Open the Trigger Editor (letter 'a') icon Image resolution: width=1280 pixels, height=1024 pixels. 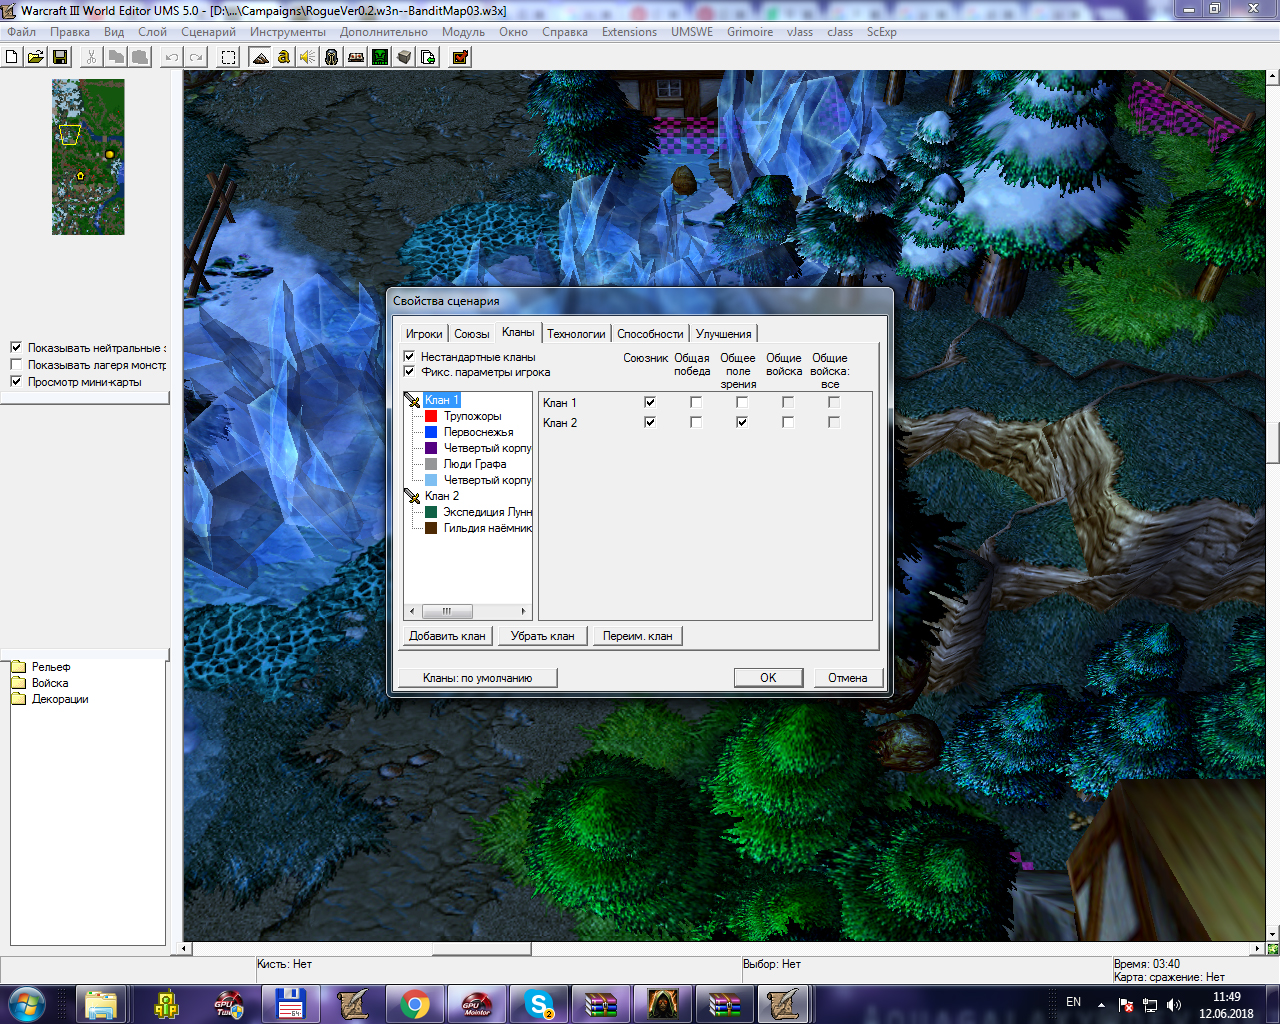(x=284, y=57)
